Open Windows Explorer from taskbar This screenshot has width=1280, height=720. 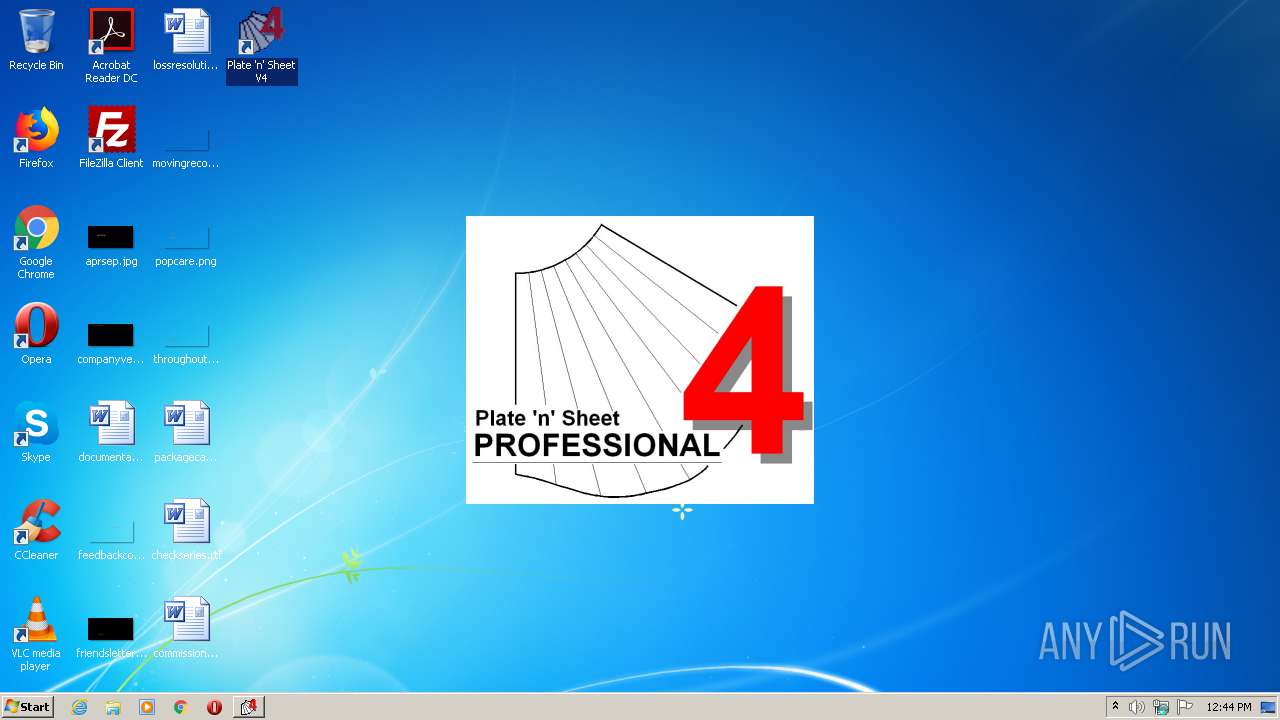tap(113, 707)
